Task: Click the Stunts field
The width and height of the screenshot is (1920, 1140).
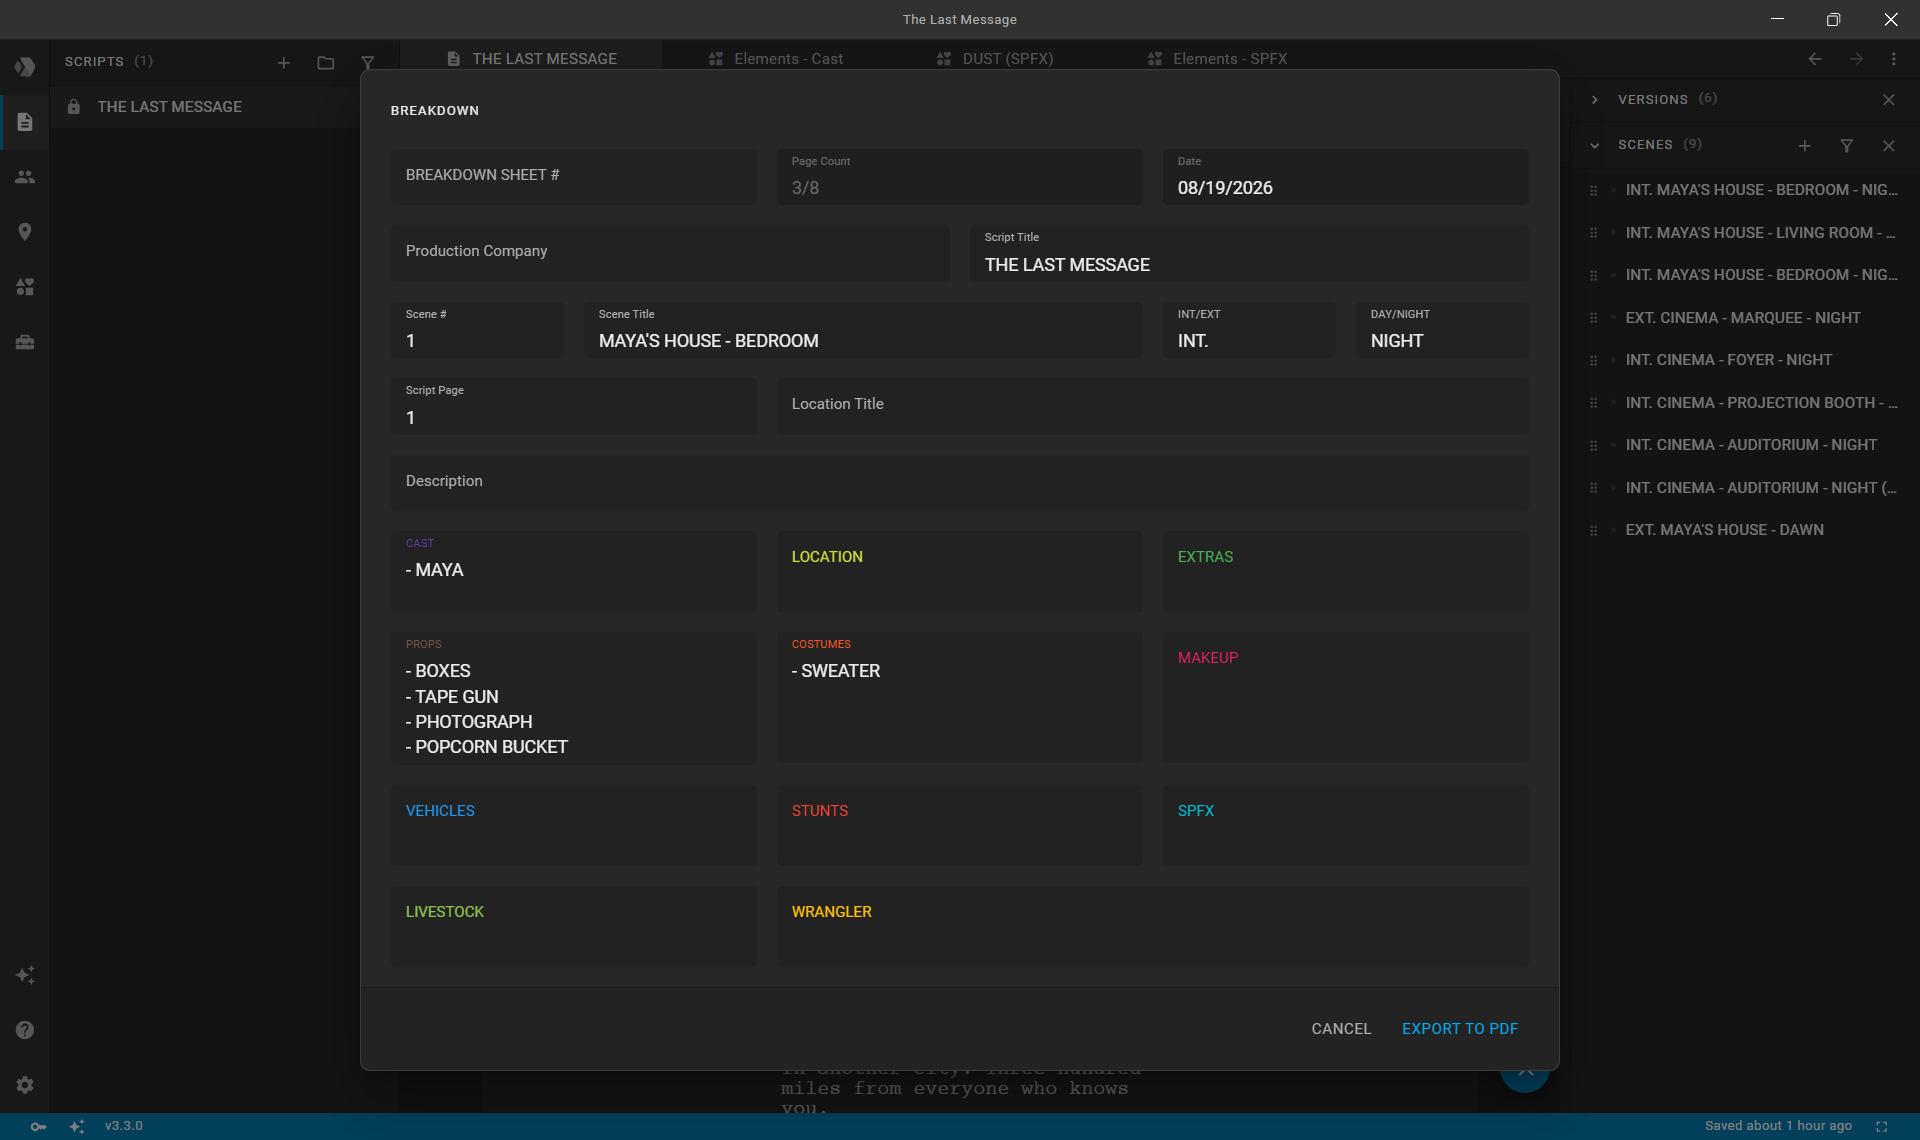Action: tap(959, 825)
